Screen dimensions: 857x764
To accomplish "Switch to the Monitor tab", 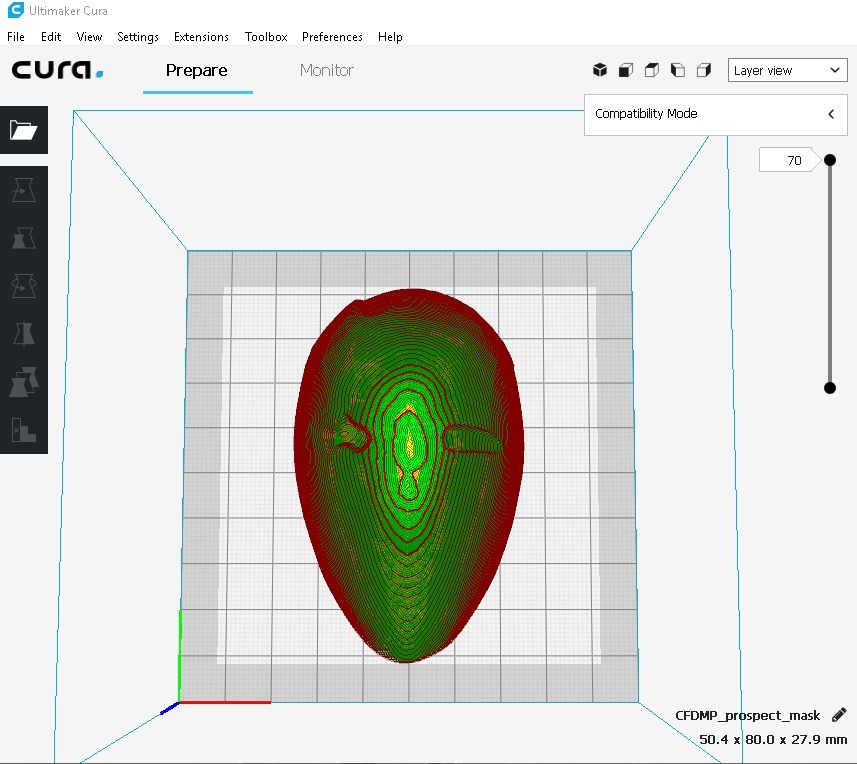I will [327, 70].
